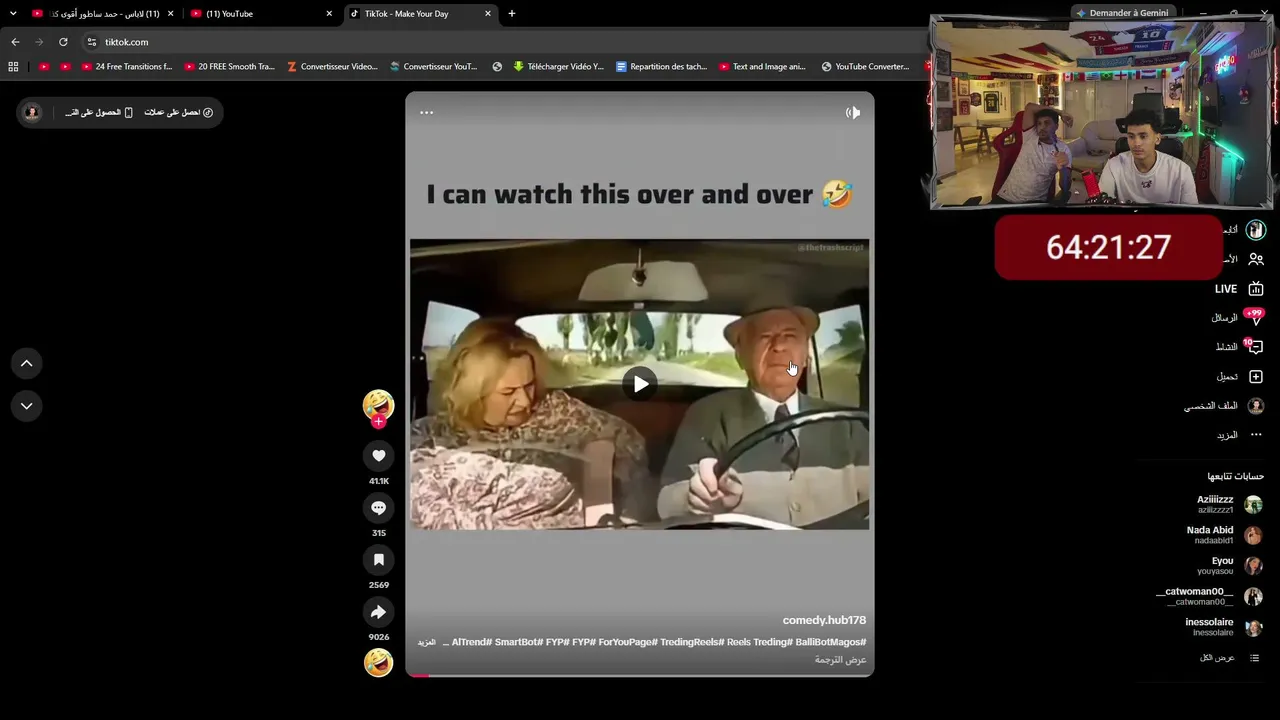Play the video with the center play button
Viewport: 1280px width, 720px height.
pyautogui.click(x=640, y=384)
